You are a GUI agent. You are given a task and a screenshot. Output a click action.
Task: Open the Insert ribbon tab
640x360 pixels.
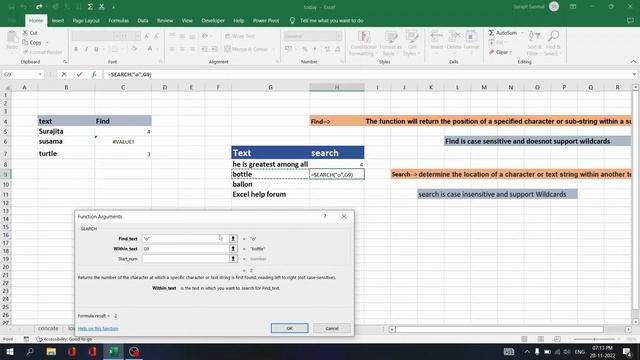[58, 20]
